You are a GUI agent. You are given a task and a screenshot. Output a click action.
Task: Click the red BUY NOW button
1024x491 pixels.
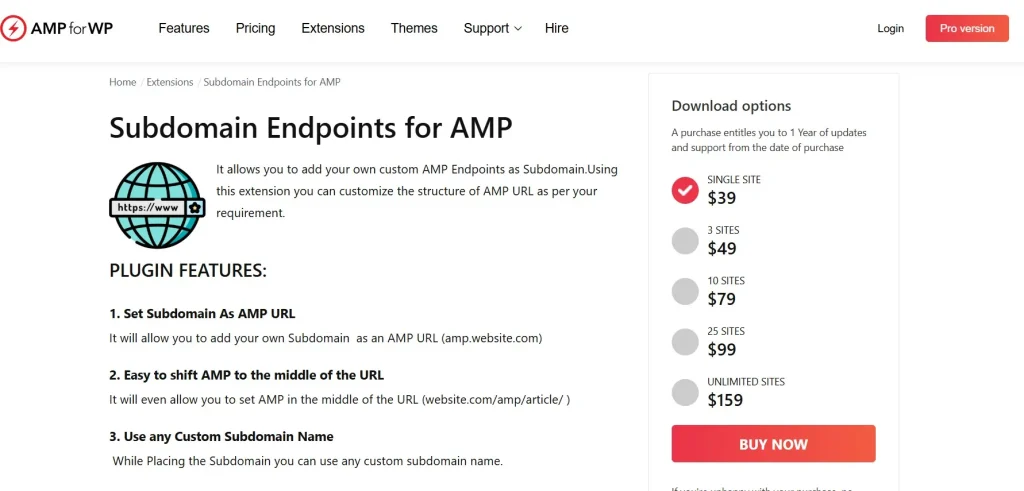[773, 444]
